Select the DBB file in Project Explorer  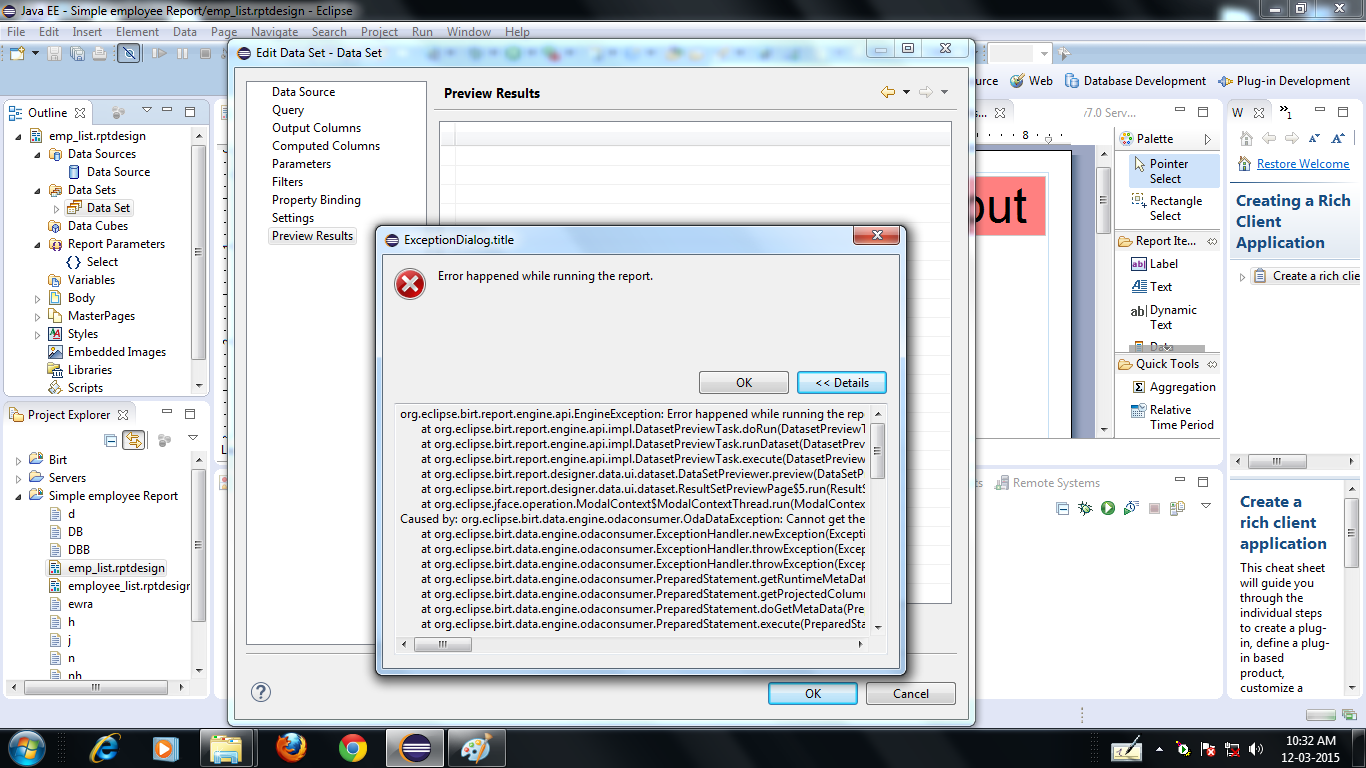click(78, 550)
